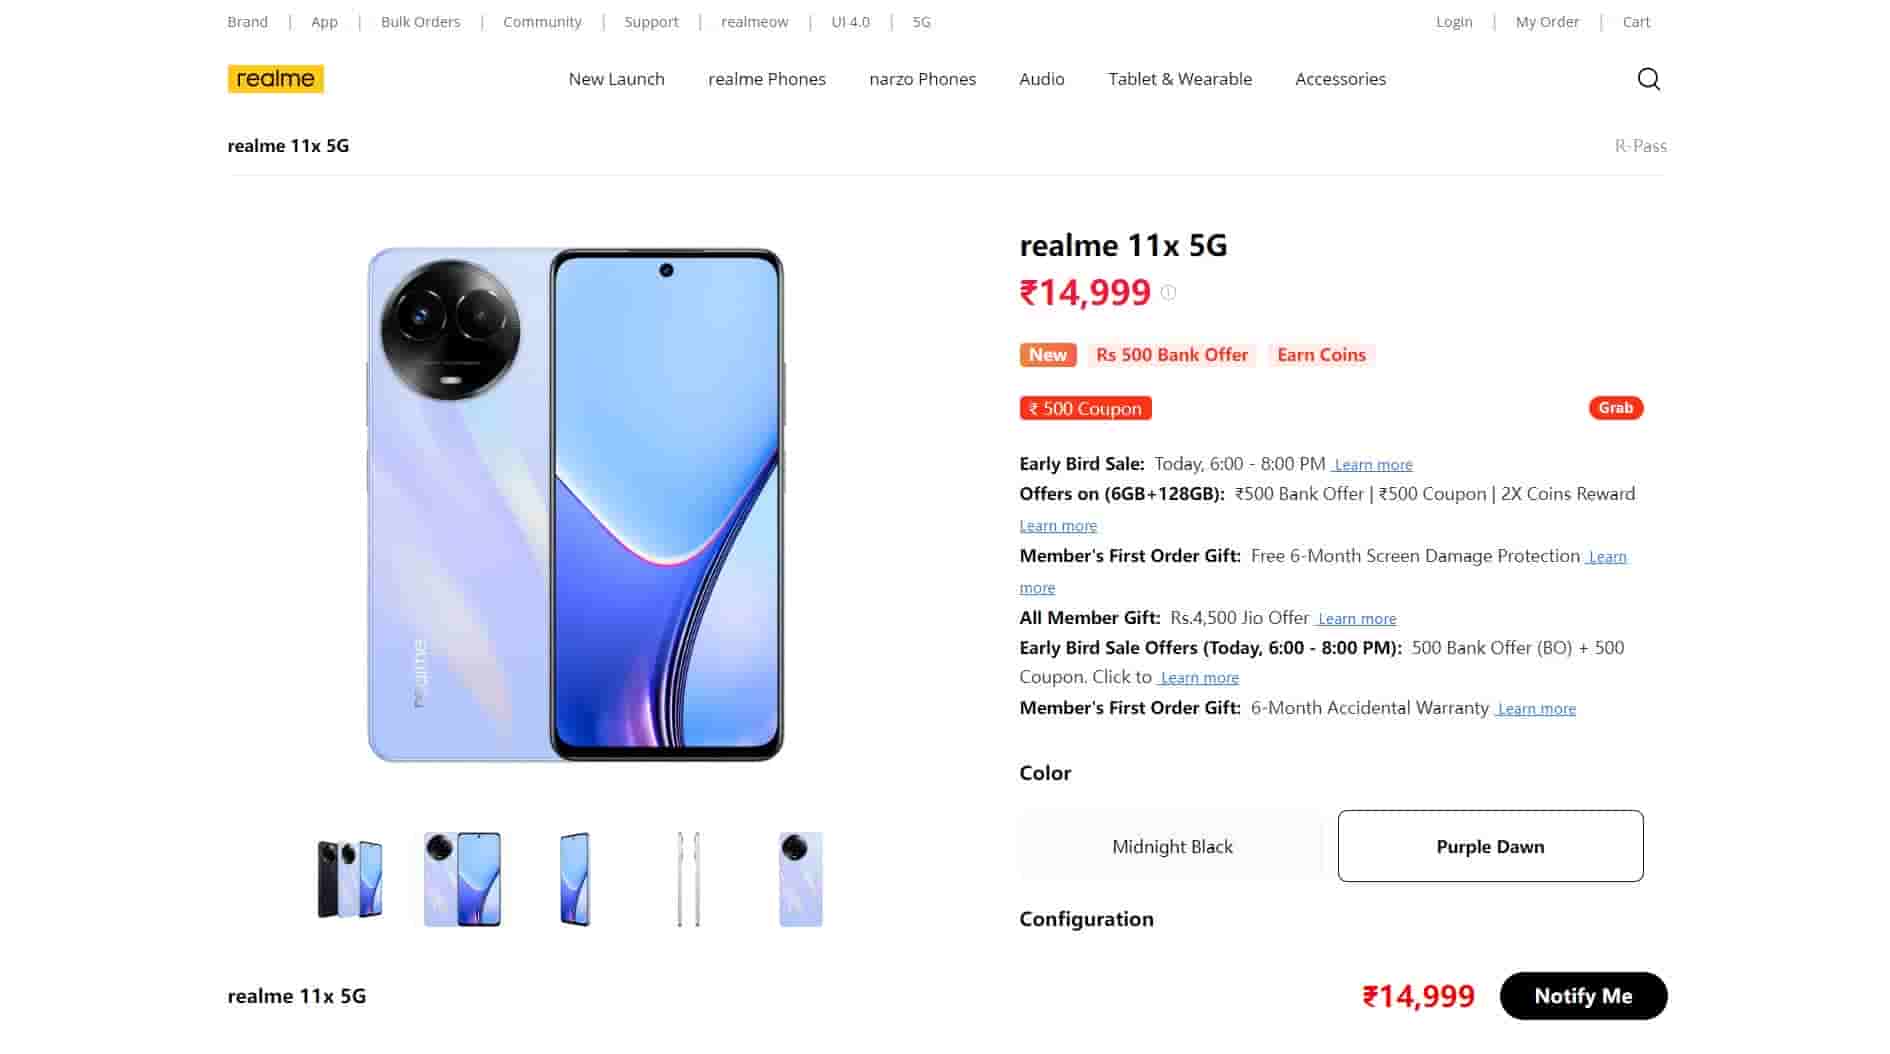
Task: View the side profile thumbnail
Action: click(x=688, y=879)
